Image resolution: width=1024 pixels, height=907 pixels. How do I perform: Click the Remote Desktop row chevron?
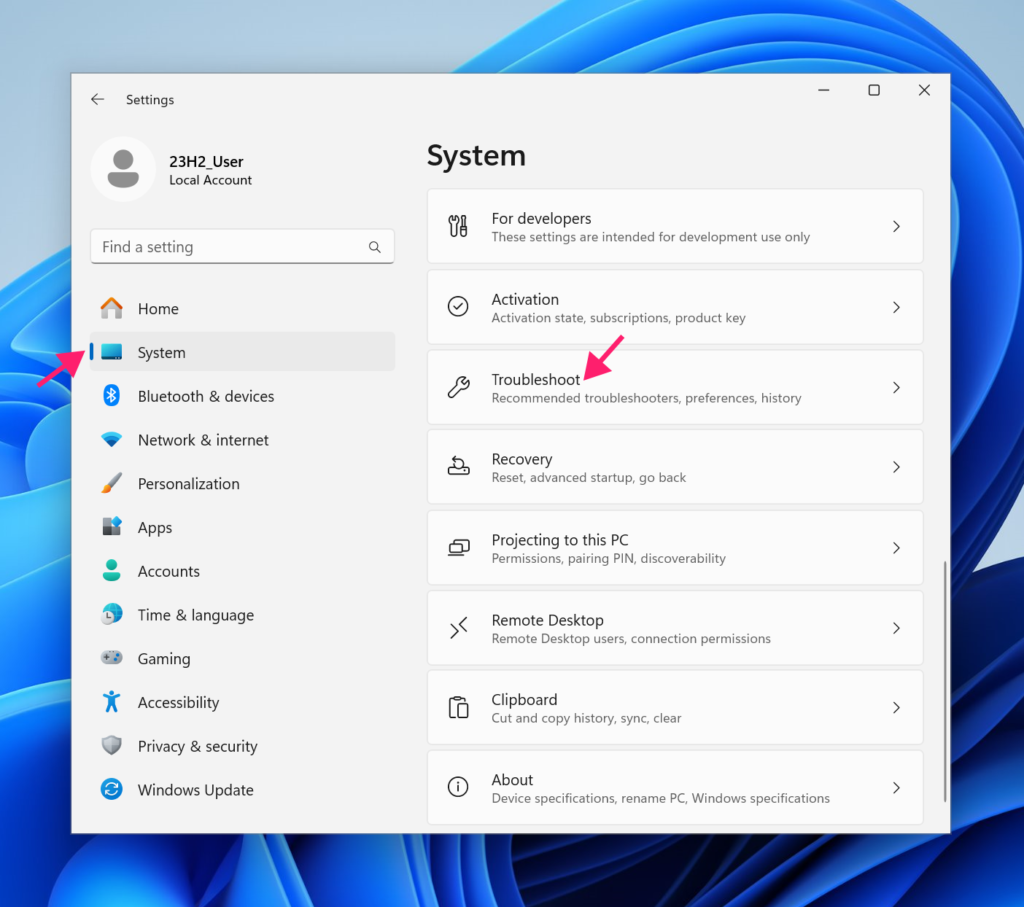click(896, 628)
